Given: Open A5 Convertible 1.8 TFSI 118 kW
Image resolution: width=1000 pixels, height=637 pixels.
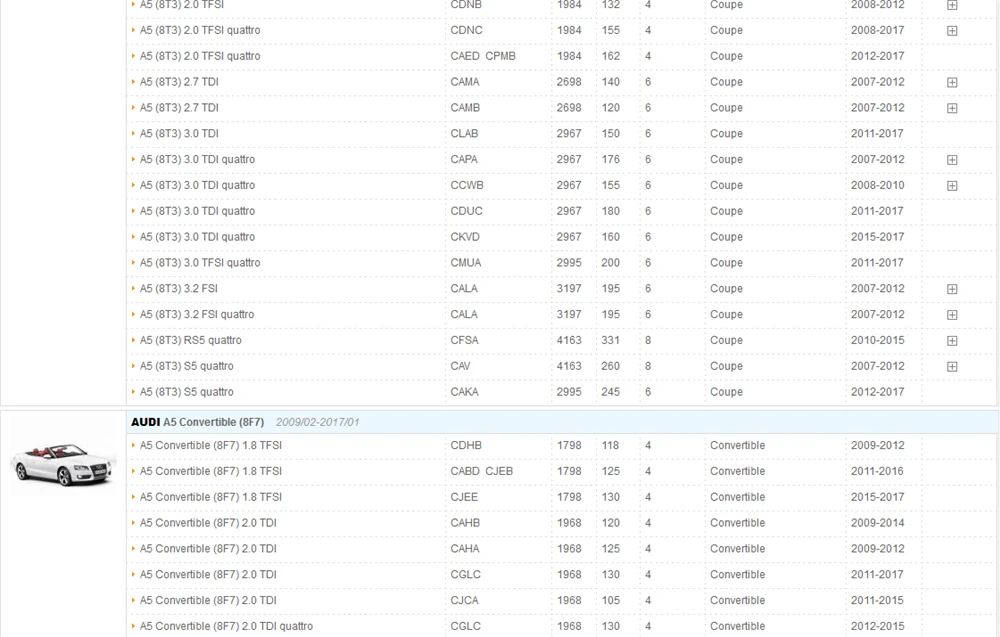Looking at the screenshot, I should click(210, 445).
